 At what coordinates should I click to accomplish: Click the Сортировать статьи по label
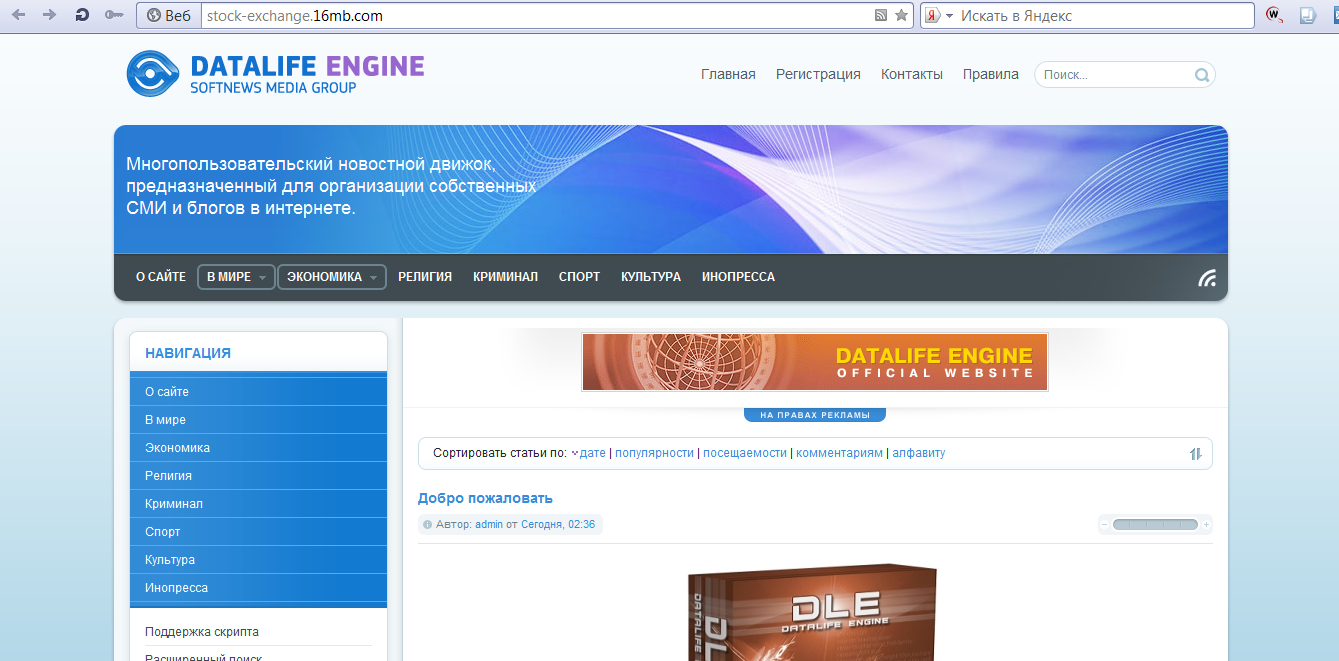pos(500,453)
